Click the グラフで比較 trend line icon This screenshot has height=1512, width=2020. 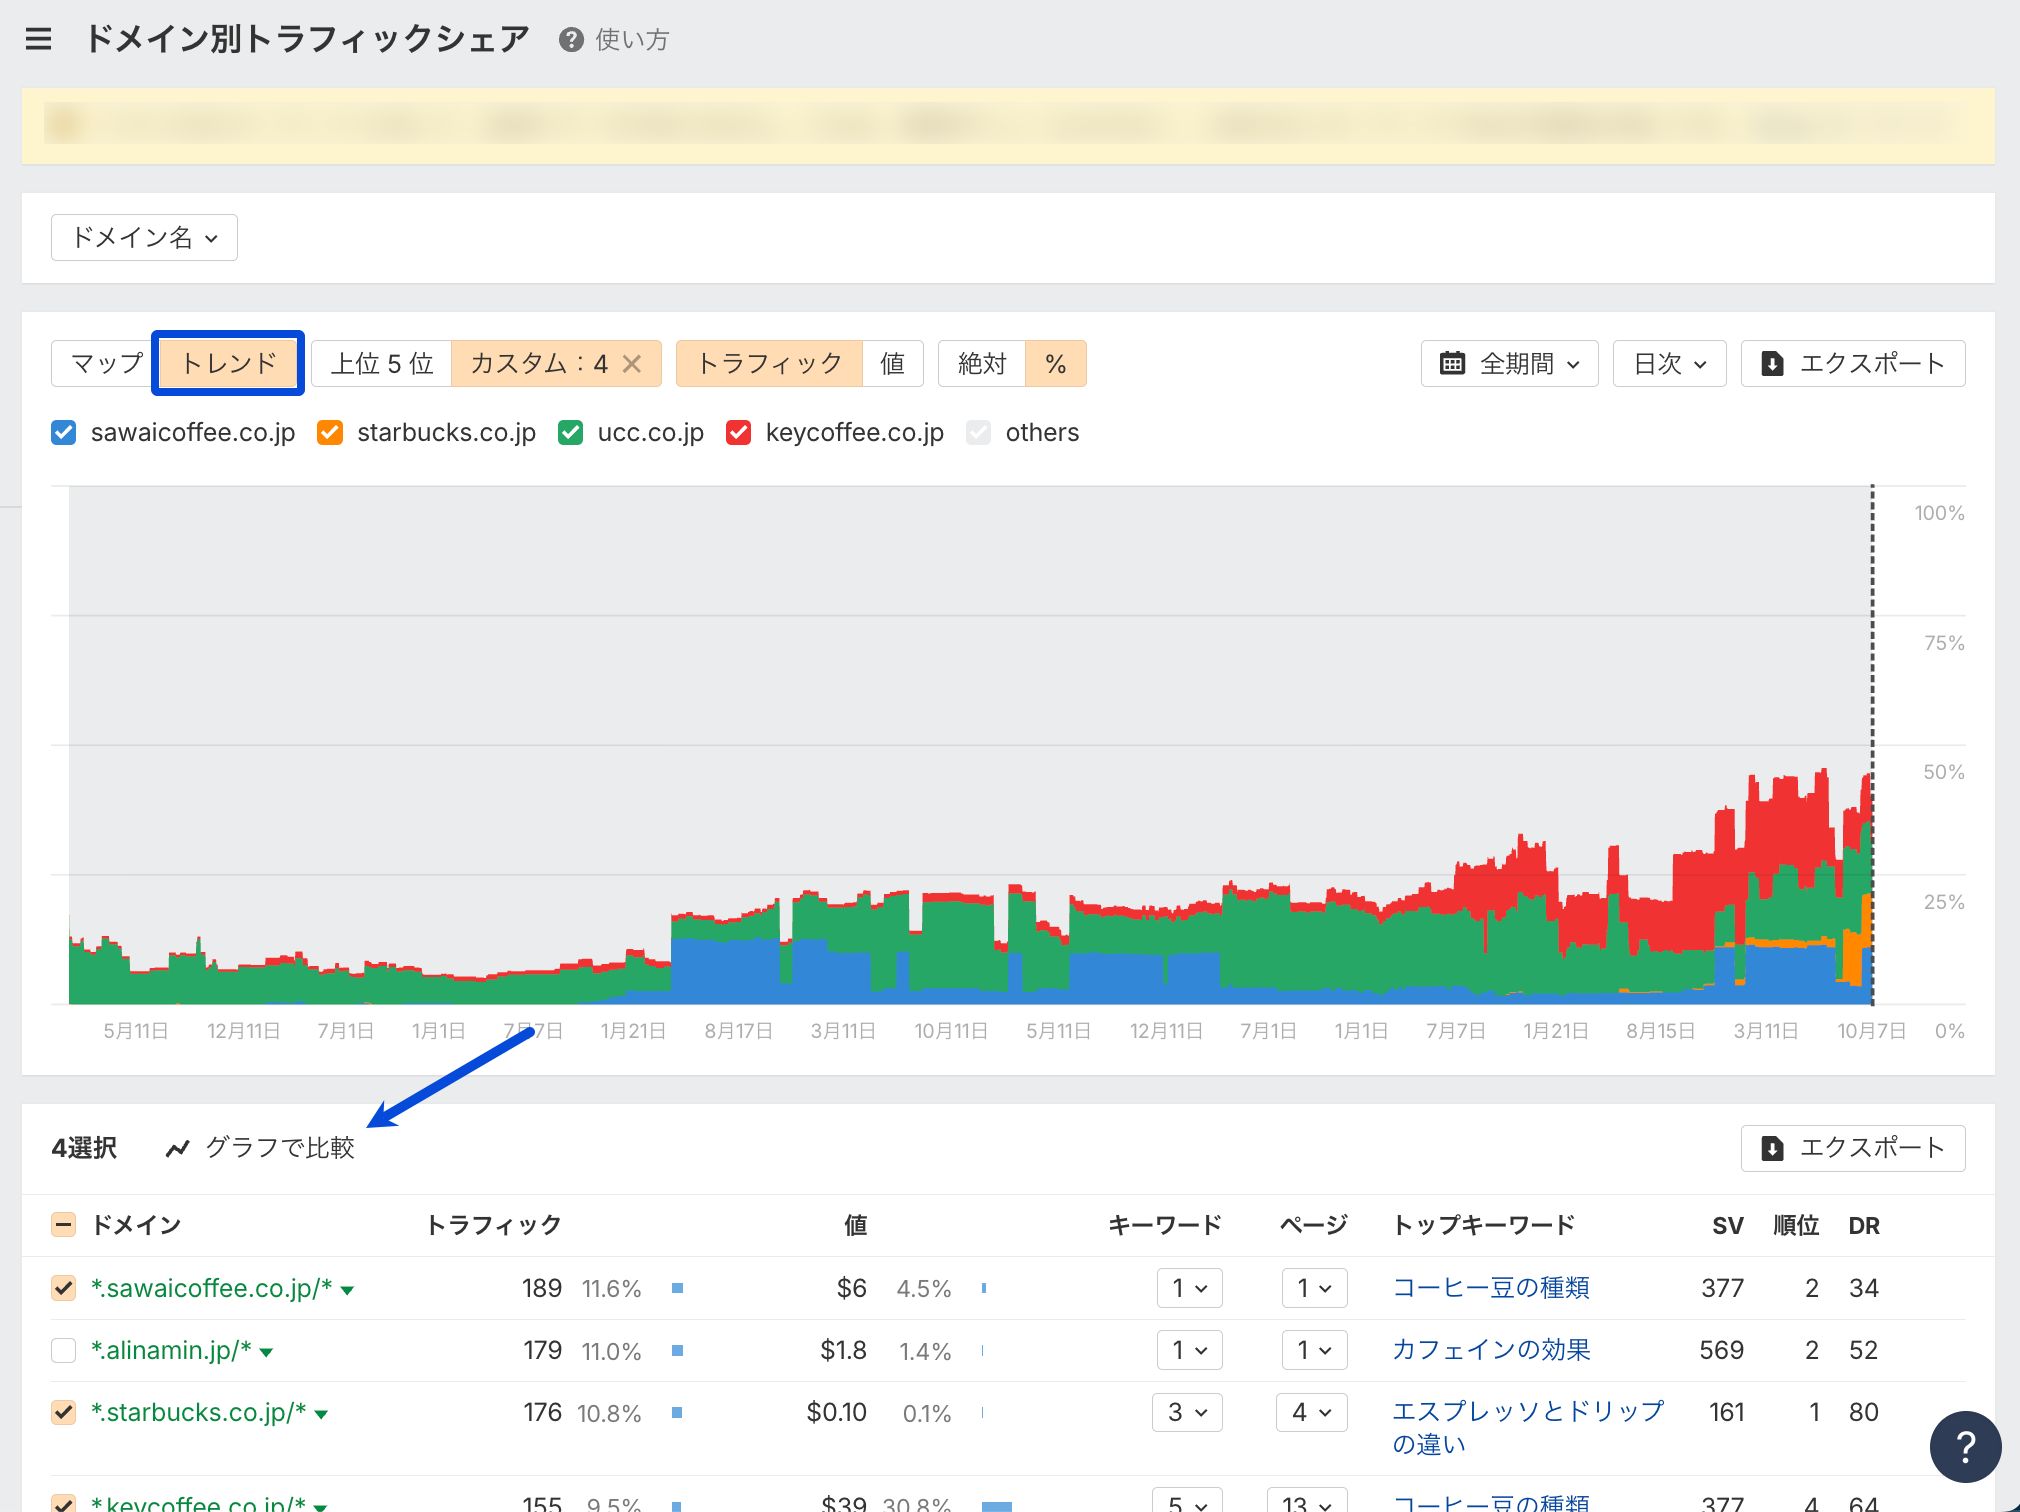point(178,1148)
